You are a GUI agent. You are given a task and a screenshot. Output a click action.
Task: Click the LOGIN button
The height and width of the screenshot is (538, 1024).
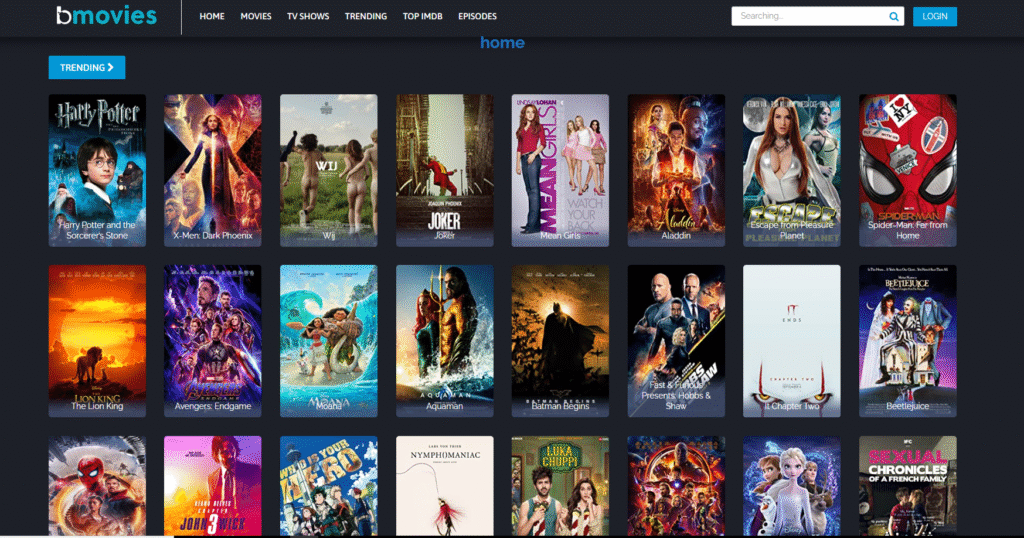pyautogui.click(x=935, y=16)
